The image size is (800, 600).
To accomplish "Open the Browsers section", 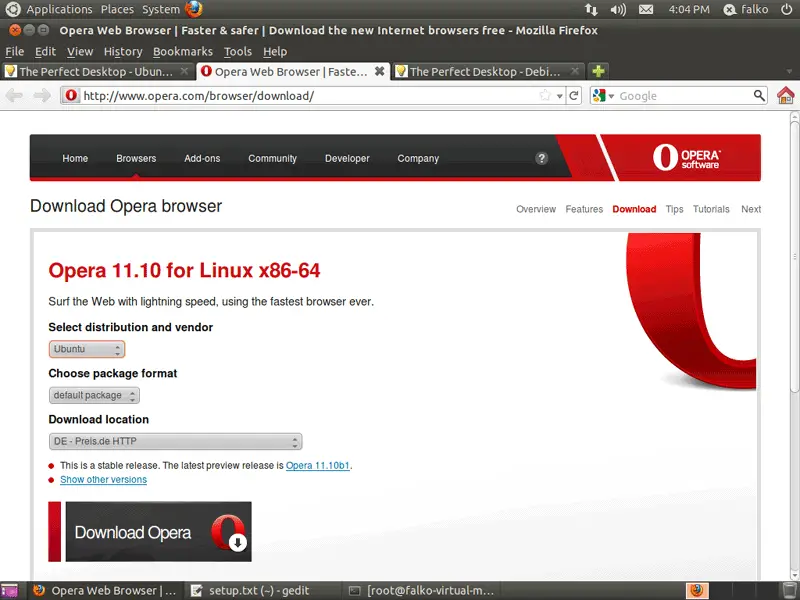I will pyautogui.click(x=136, y=158).
